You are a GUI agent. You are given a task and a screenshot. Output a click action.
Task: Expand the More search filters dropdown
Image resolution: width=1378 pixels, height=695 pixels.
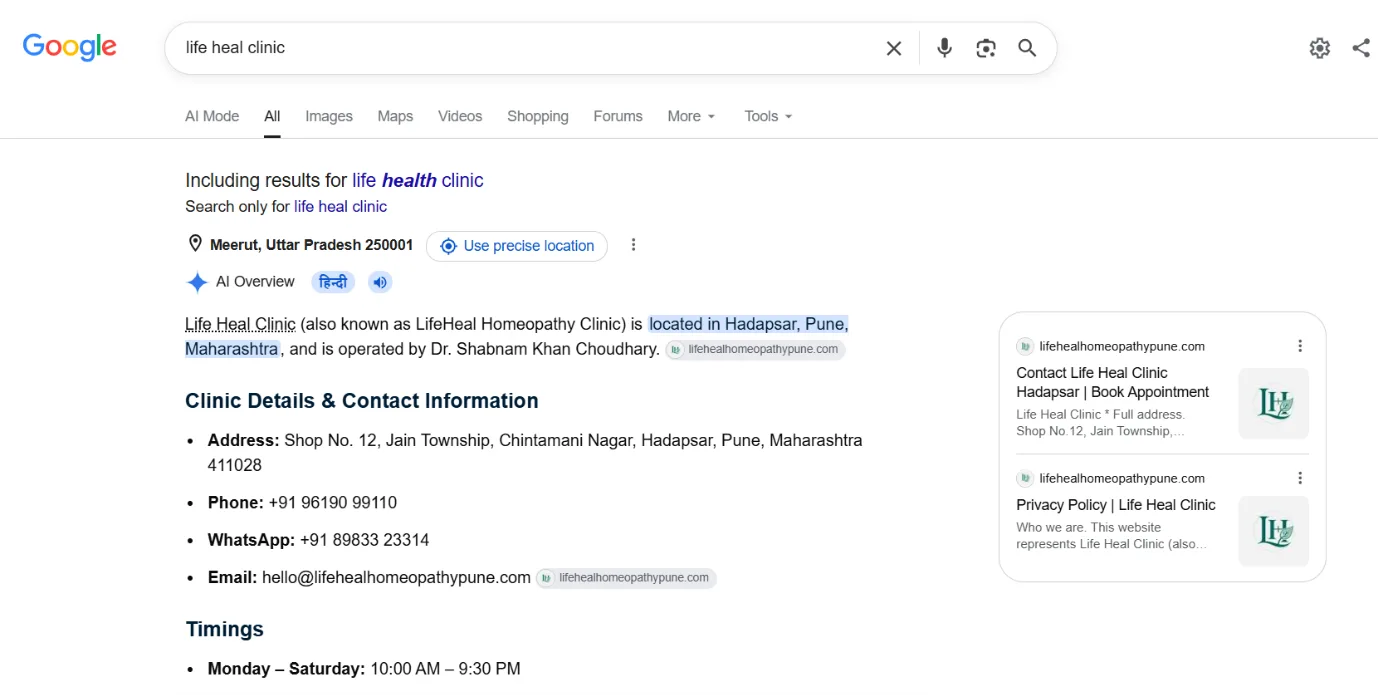click(692, 116)
